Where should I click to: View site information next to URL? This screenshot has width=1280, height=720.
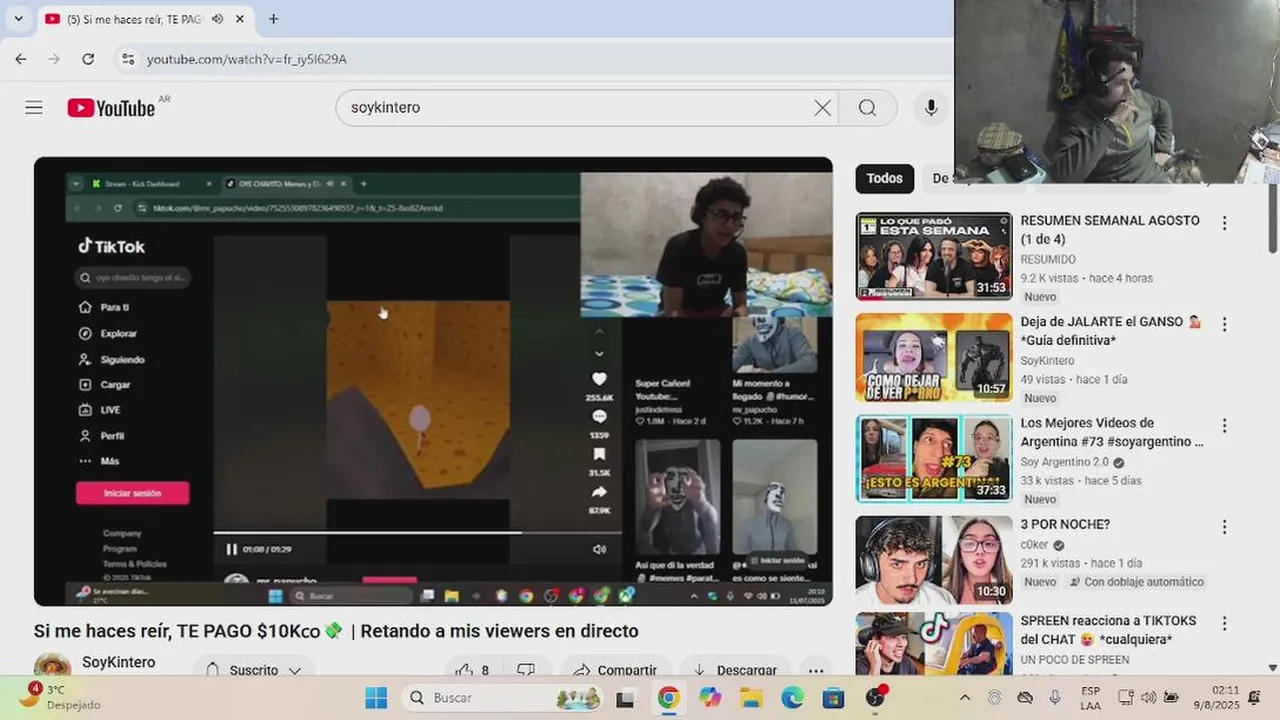click(128, 59)
